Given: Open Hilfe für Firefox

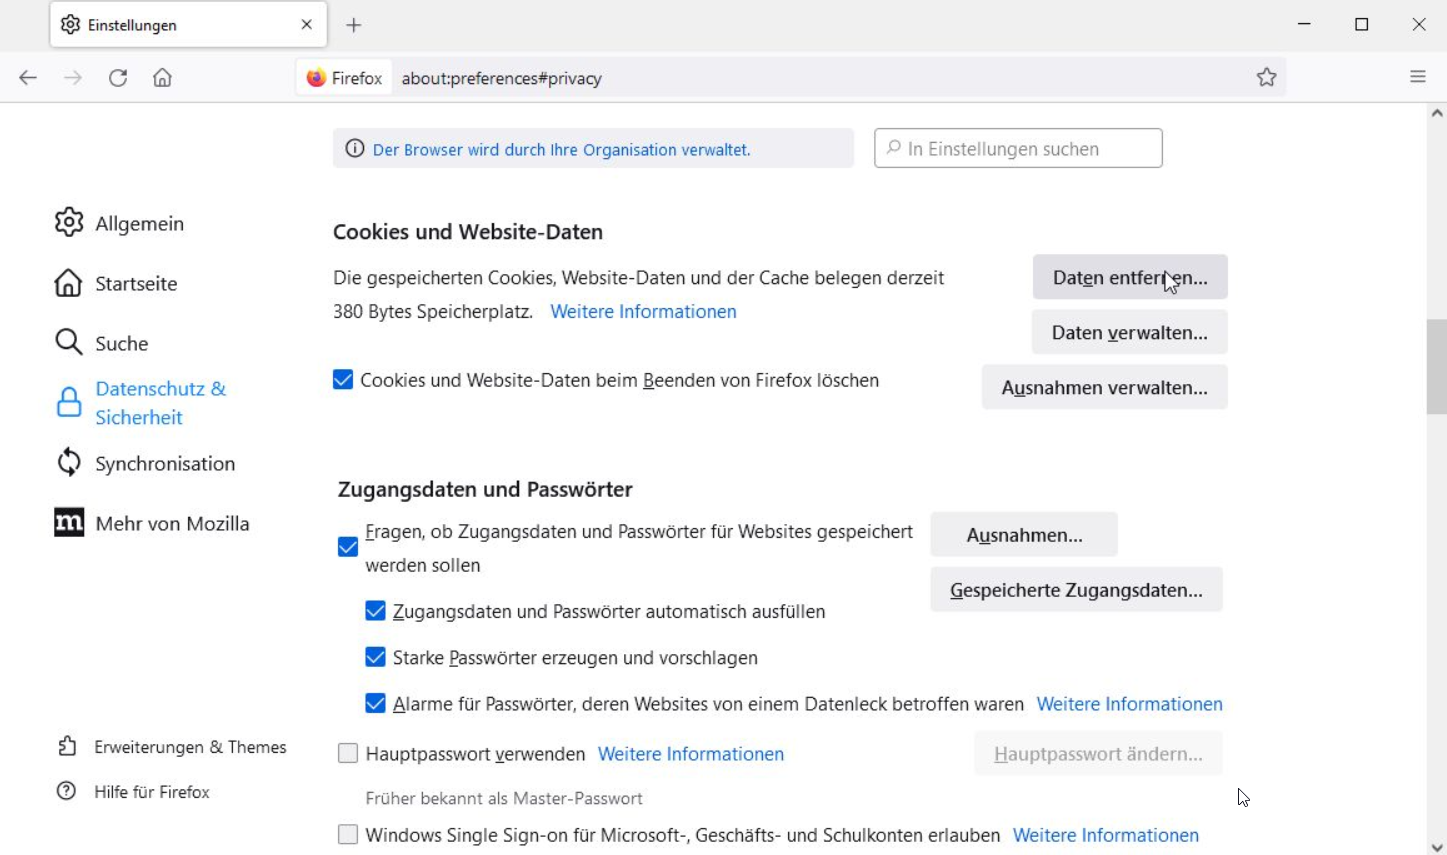Looking at the screenshot, I should point(152,792).
